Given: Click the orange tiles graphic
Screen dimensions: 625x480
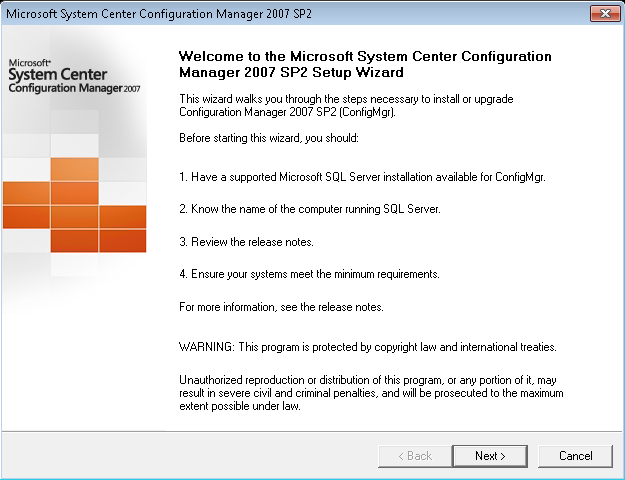Looking at the screenshot, I should pos(75,205).
